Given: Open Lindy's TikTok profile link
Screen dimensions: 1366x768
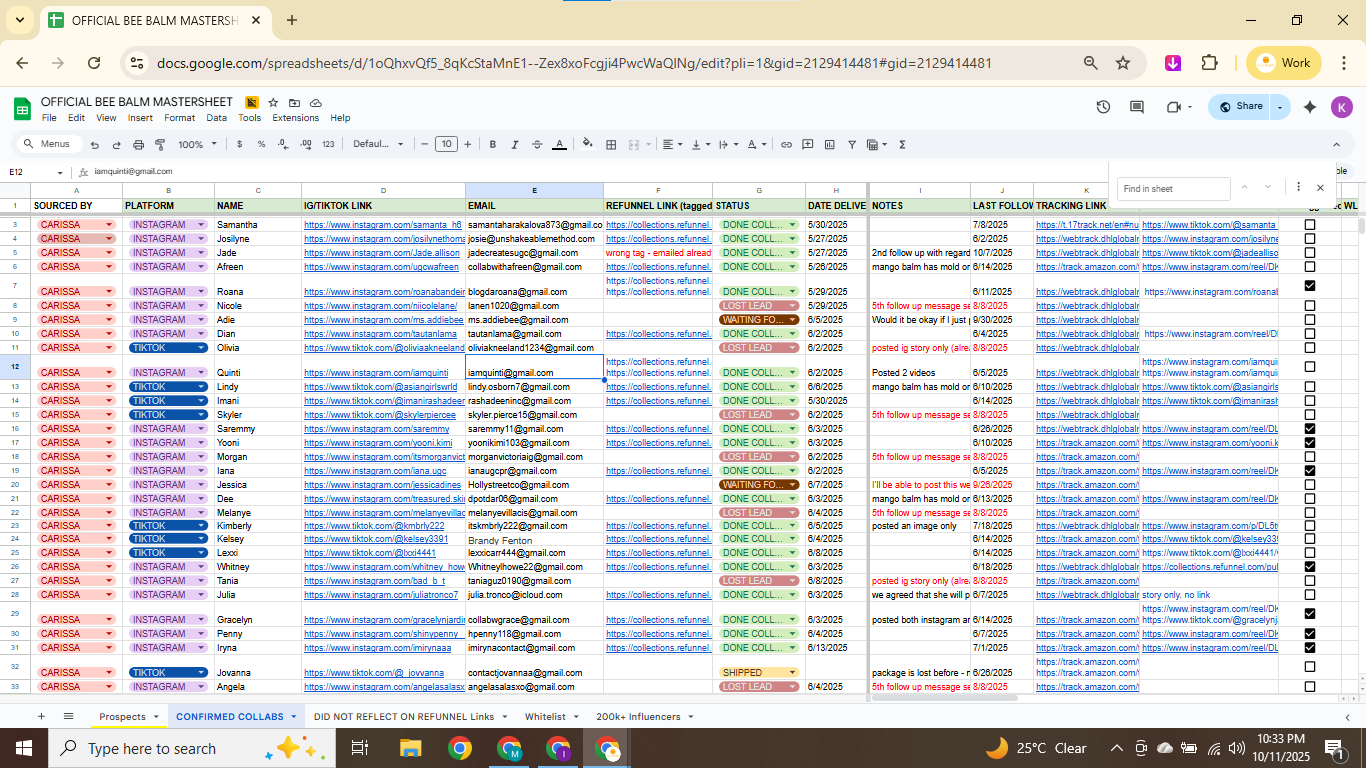Looking at the screenshot, I should [381, 387].
